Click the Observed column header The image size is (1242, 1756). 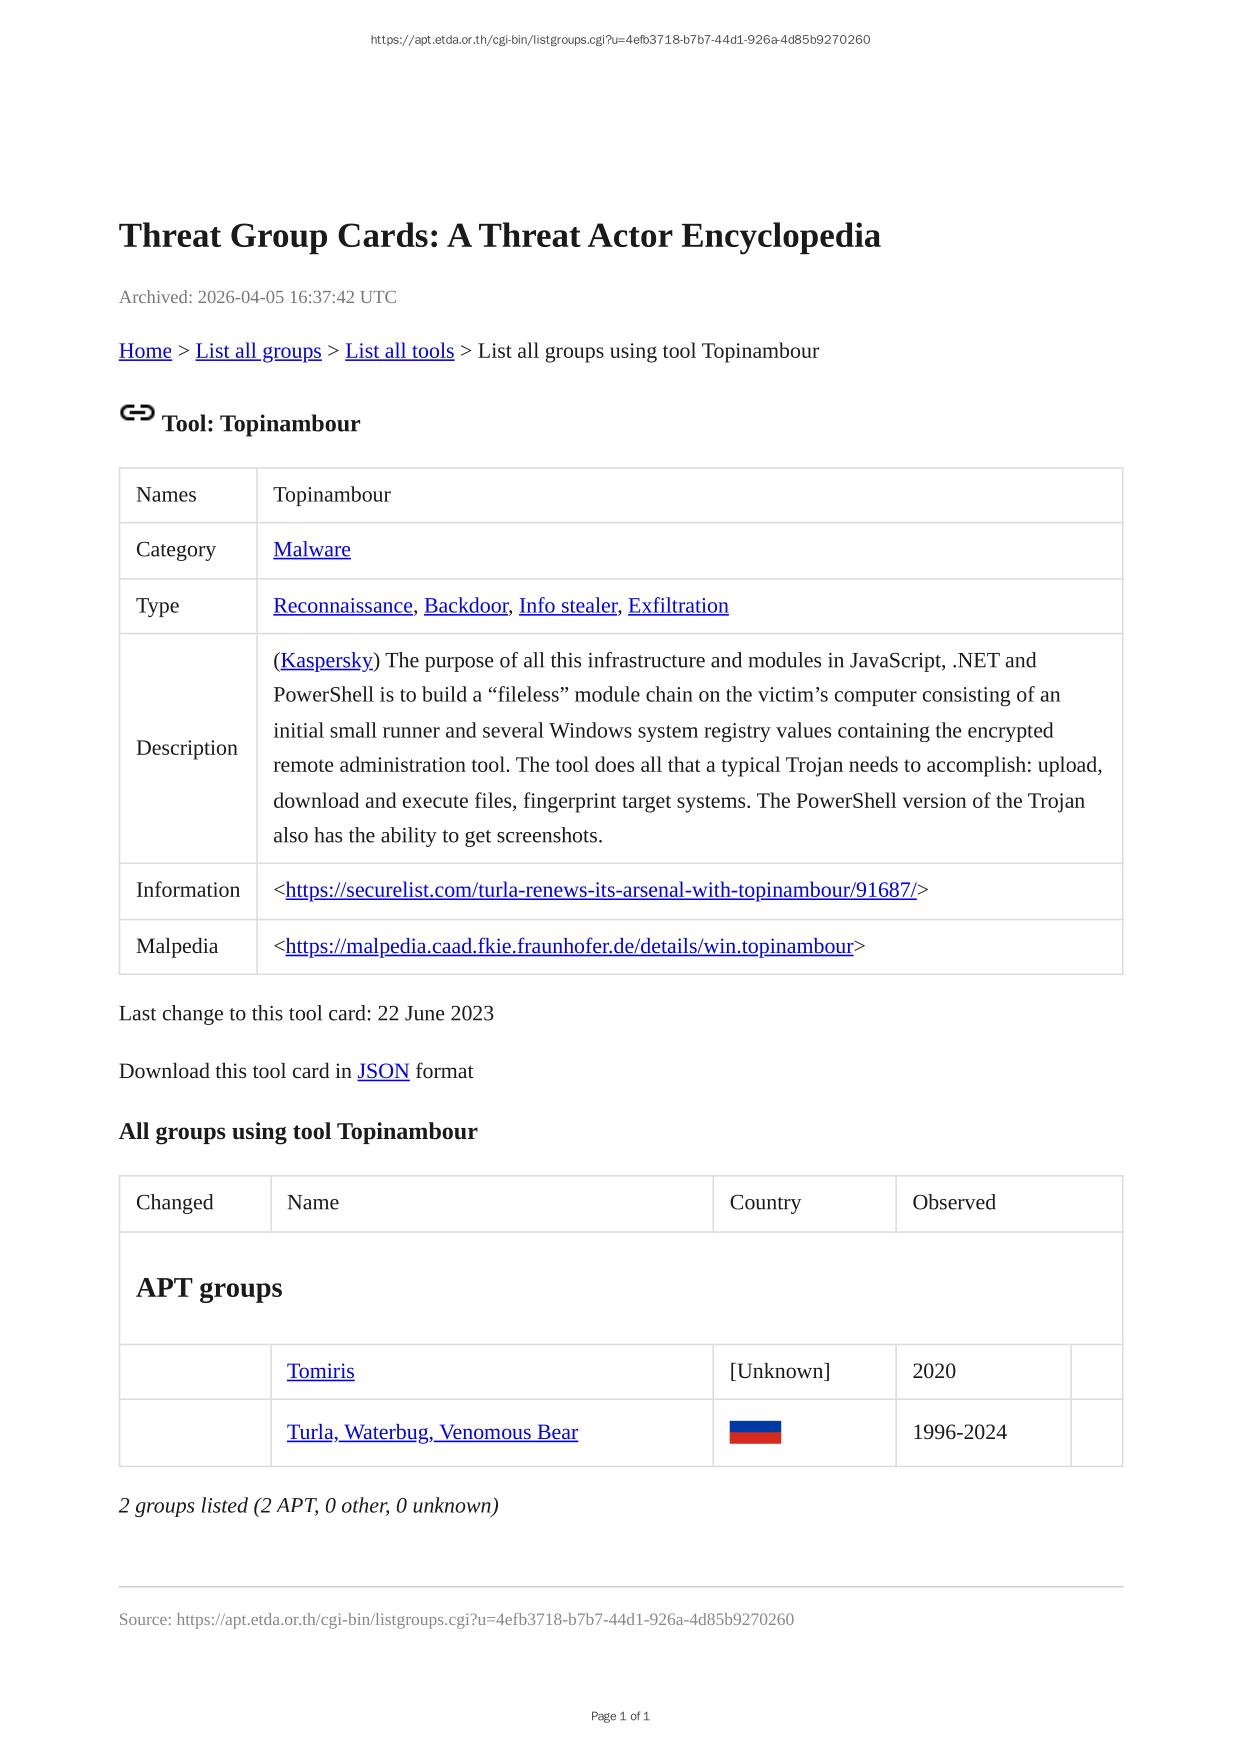tap(954, 1202)
